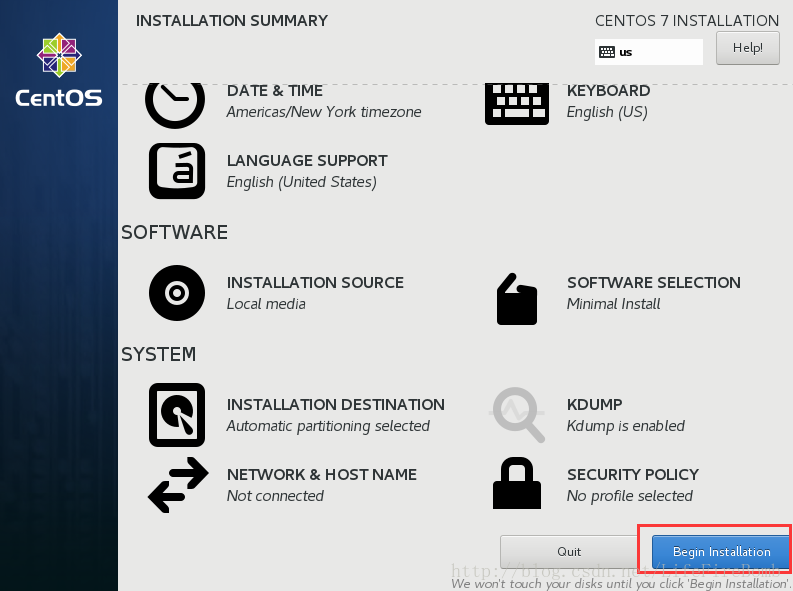Click 'Not connected' network status text
The width and height of the screenshot is (793, 591).
275,496
